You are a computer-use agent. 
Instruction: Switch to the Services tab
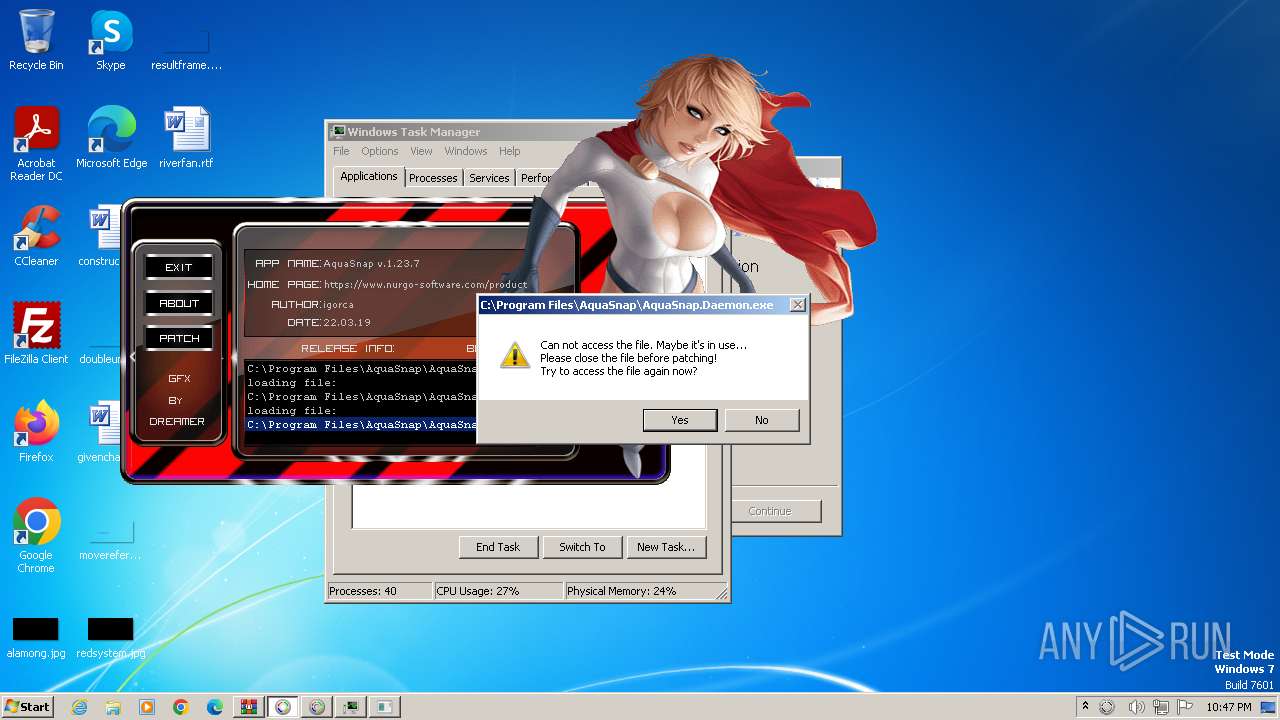click(489, 178)
